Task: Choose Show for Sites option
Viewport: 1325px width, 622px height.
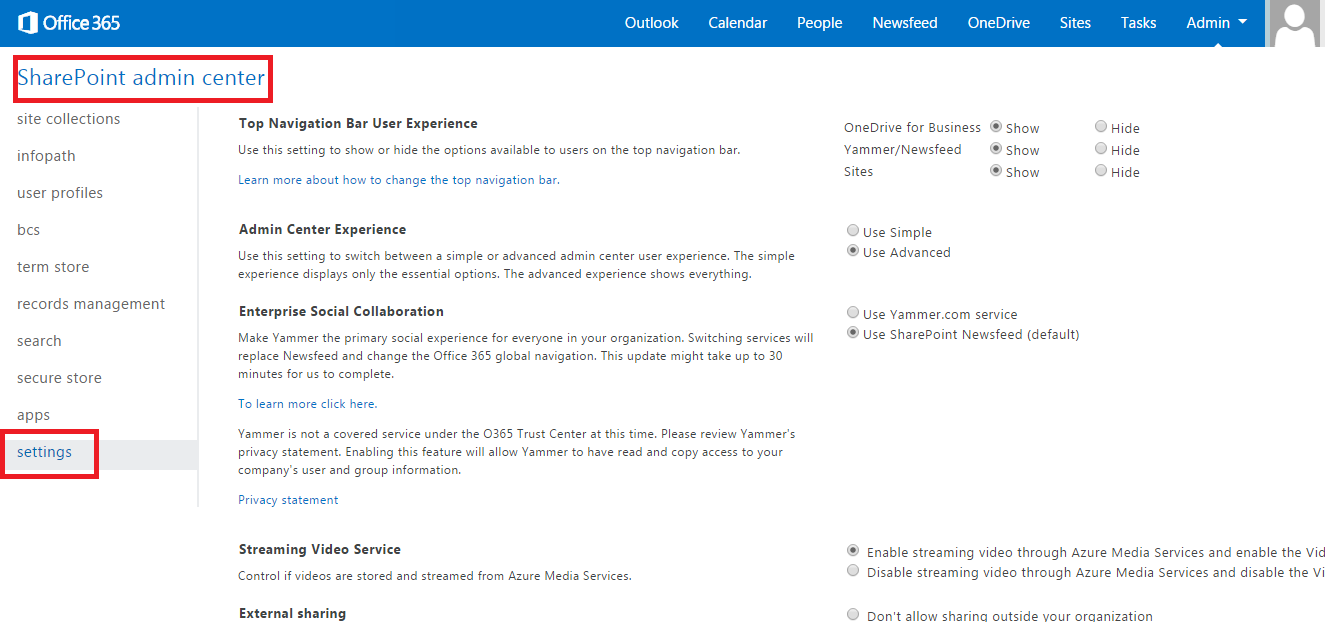Action: coord(996,171)
